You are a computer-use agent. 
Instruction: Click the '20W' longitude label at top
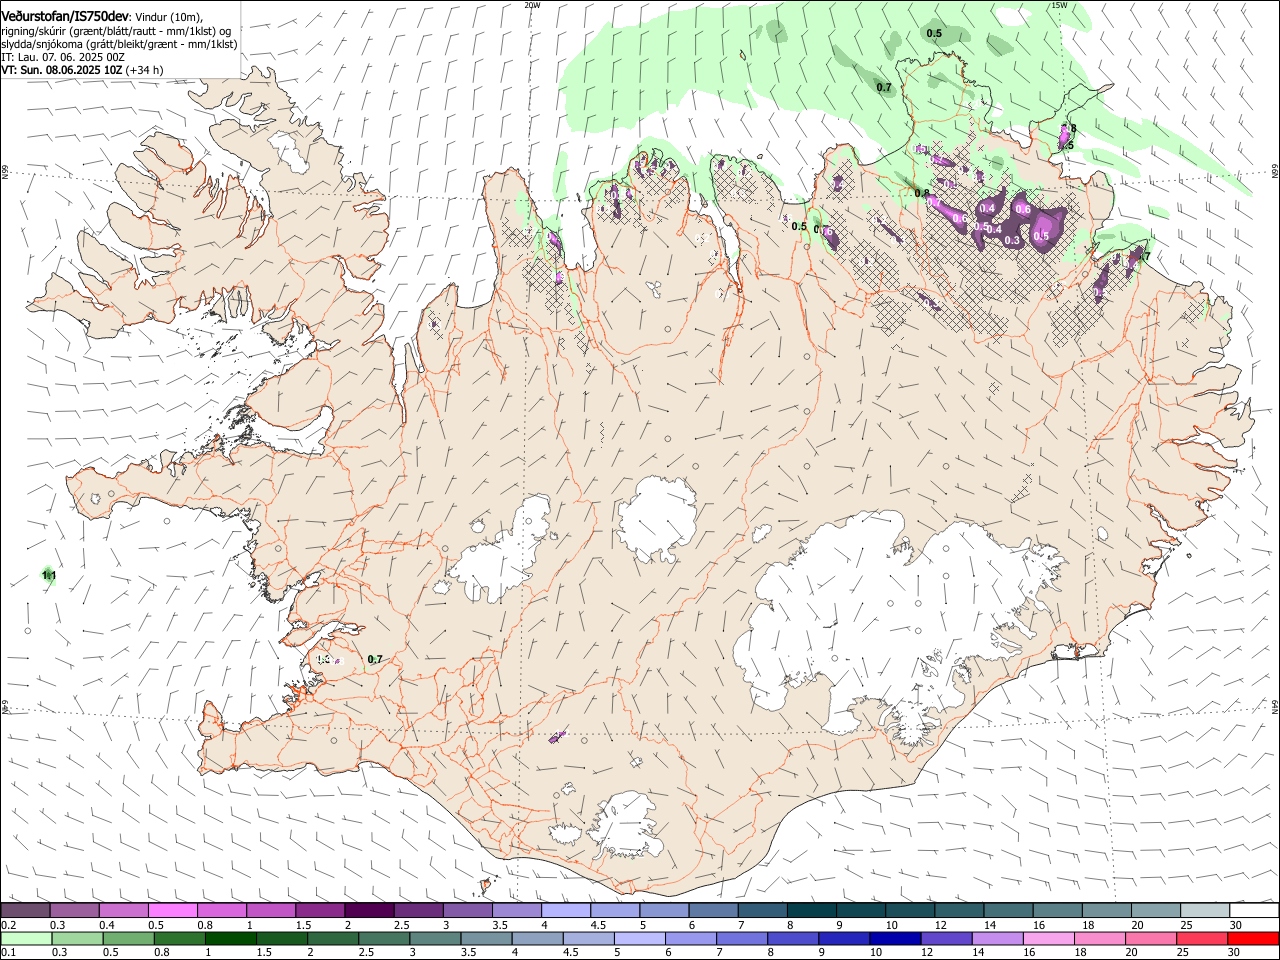coord(532,5)
